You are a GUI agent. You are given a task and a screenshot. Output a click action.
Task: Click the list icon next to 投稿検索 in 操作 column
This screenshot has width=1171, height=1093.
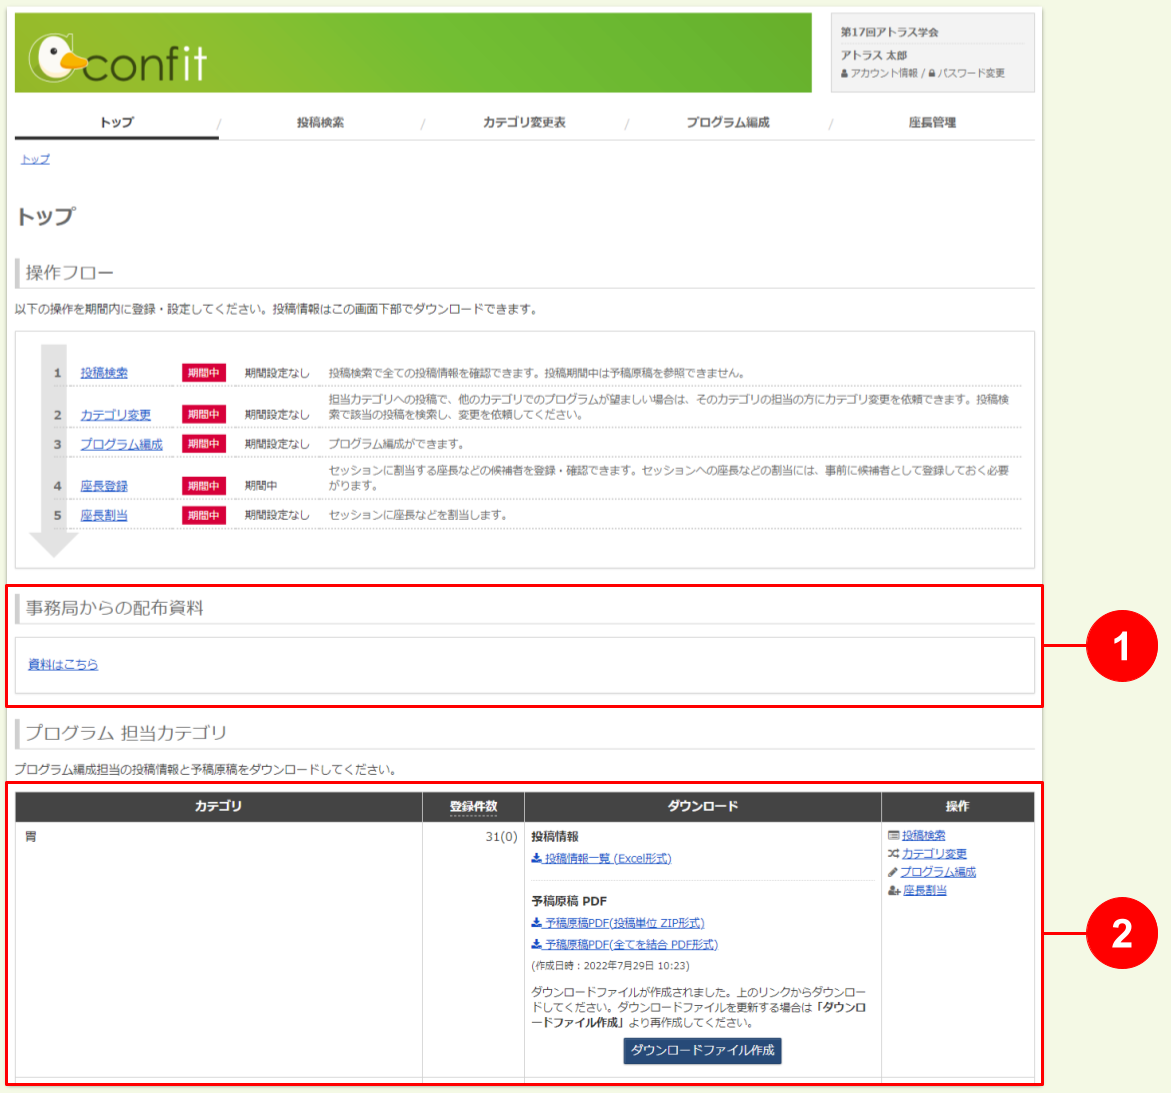point(893,835)
